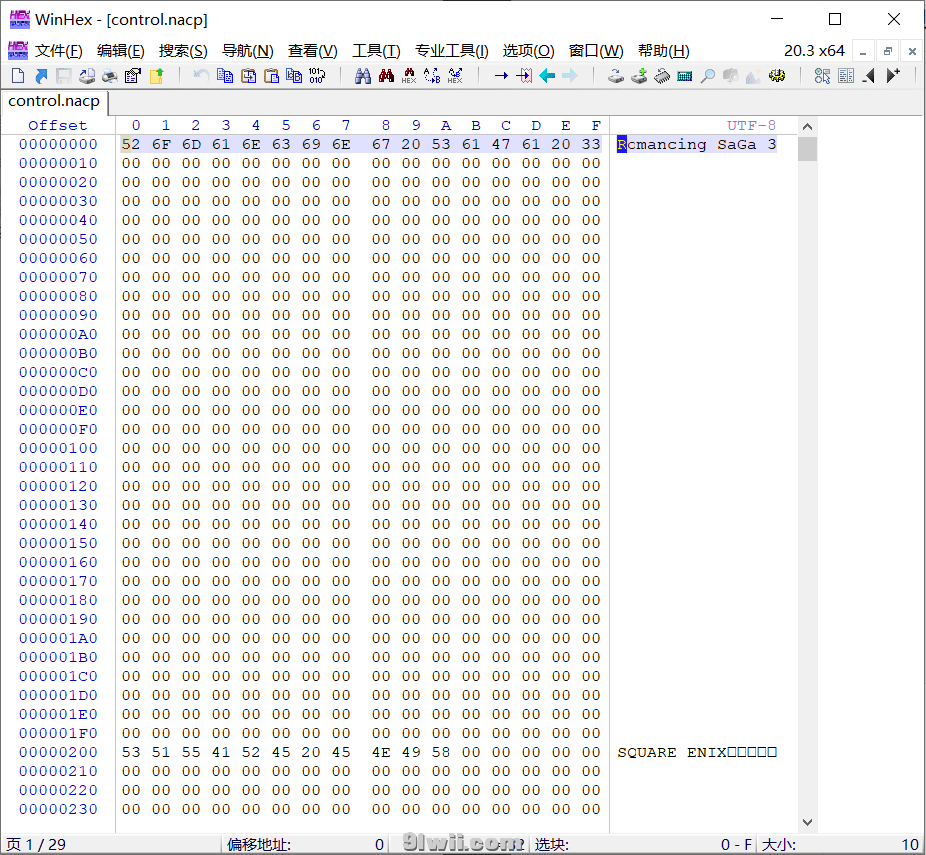The image size is (926, 855).
Task: Click the HEX search icon next to the red binoculars
Action: (409, 76)
